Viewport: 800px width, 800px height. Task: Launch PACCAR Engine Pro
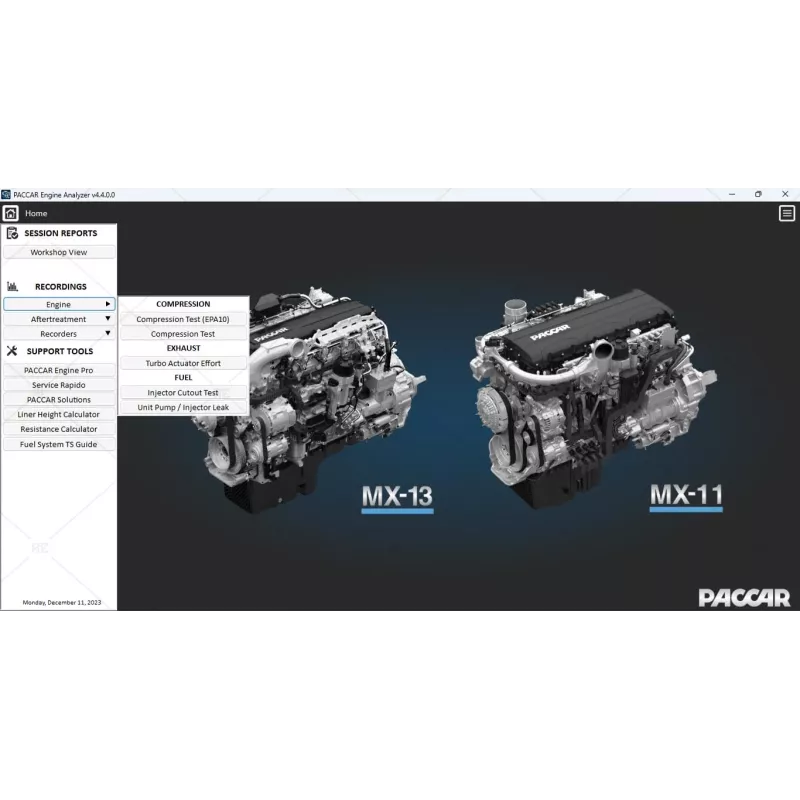point(58,369)
